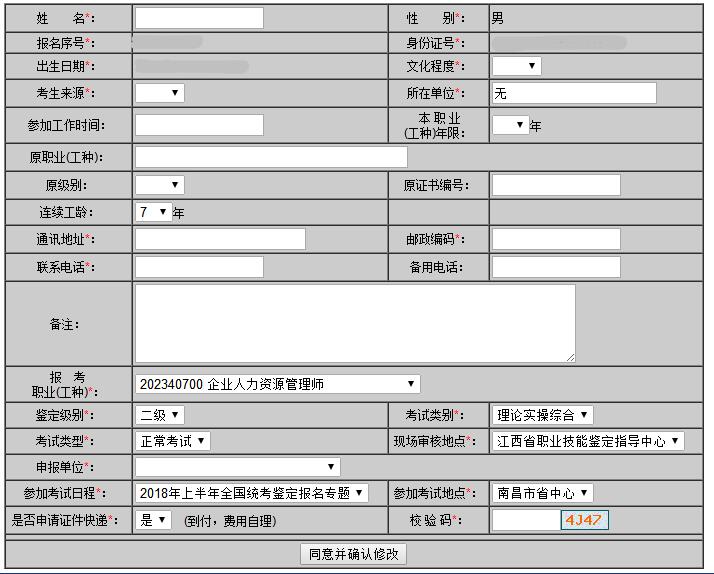The height and width of the screenshot is (574, 714).
Task: Click the 原证书编号 input field
Action: (x=556, y=185)
